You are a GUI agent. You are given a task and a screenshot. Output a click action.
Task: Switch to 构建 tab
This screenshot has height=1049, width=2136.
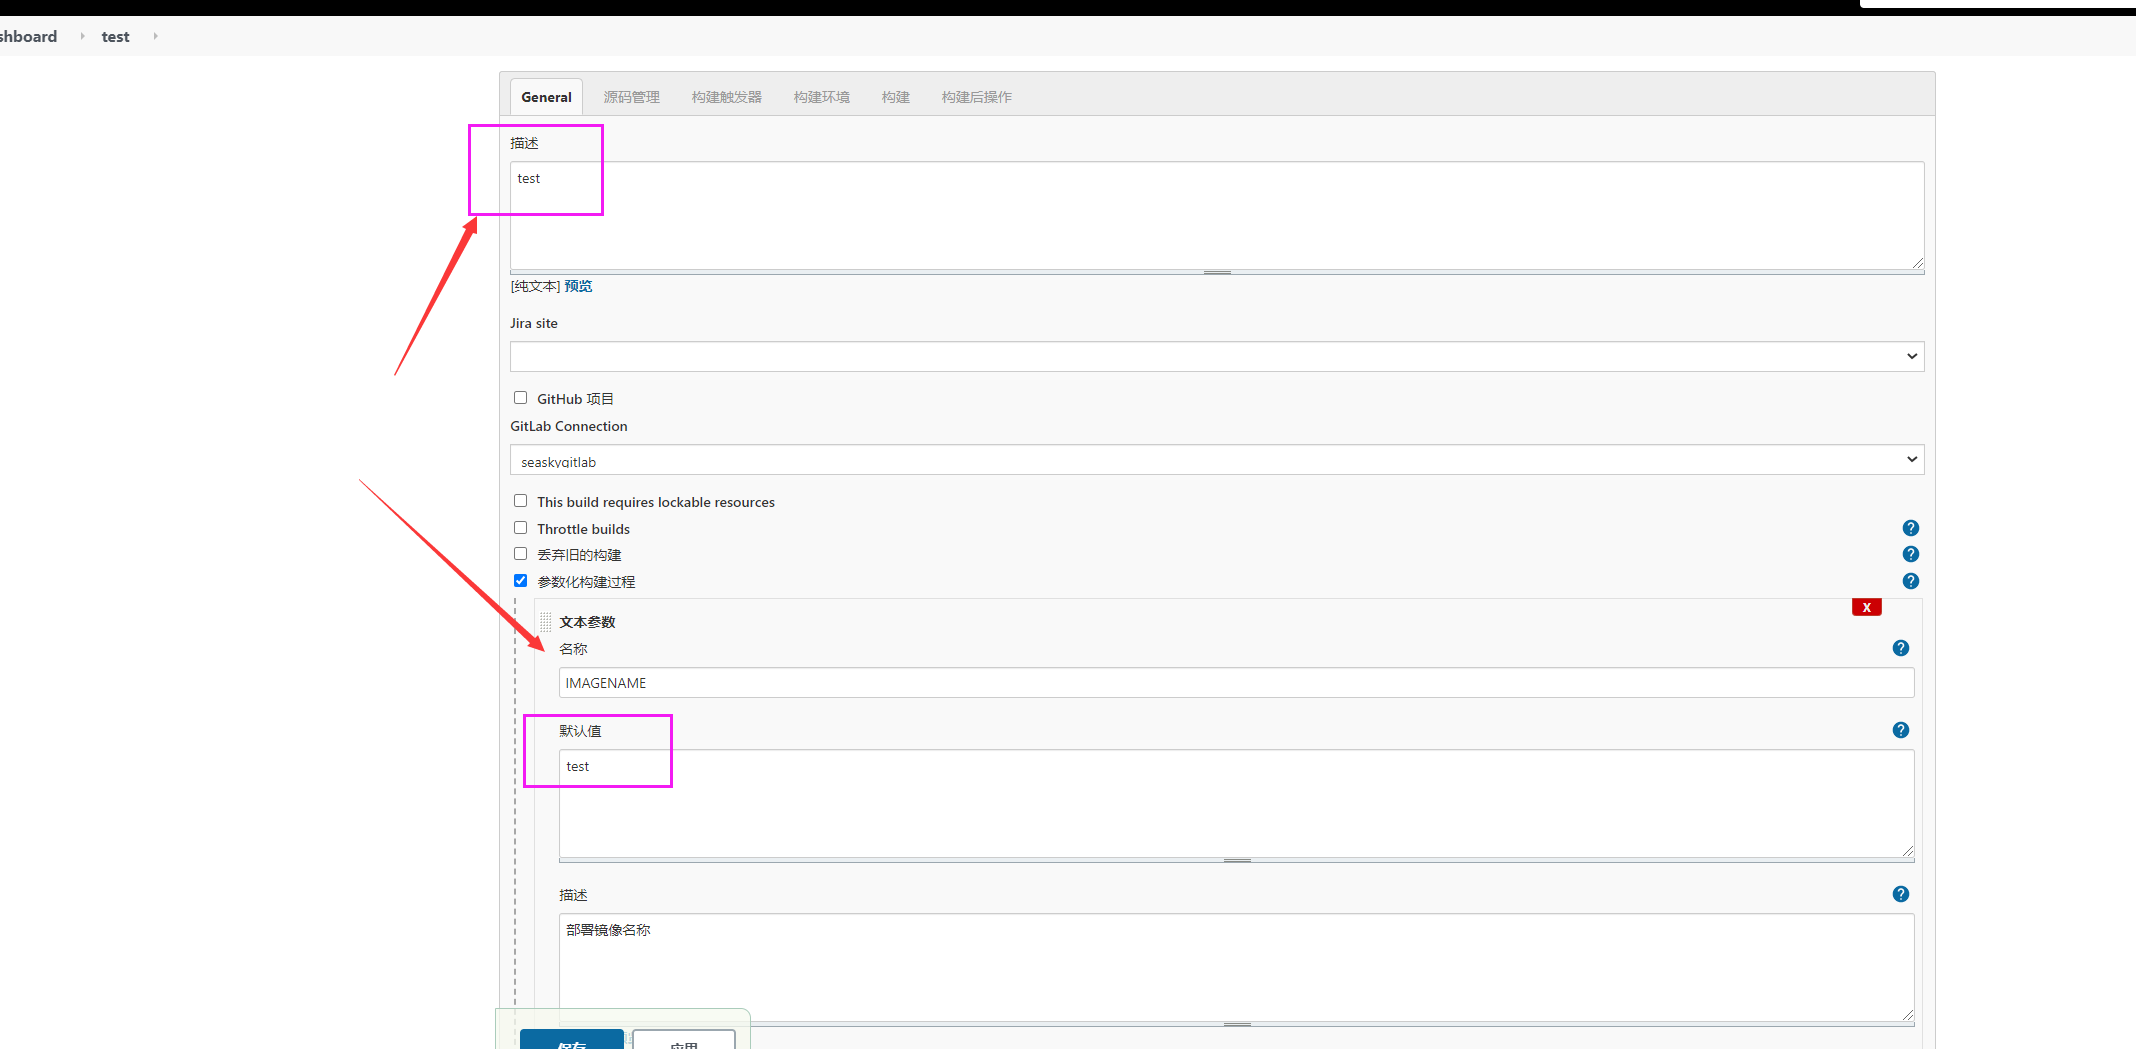(895, 97)
